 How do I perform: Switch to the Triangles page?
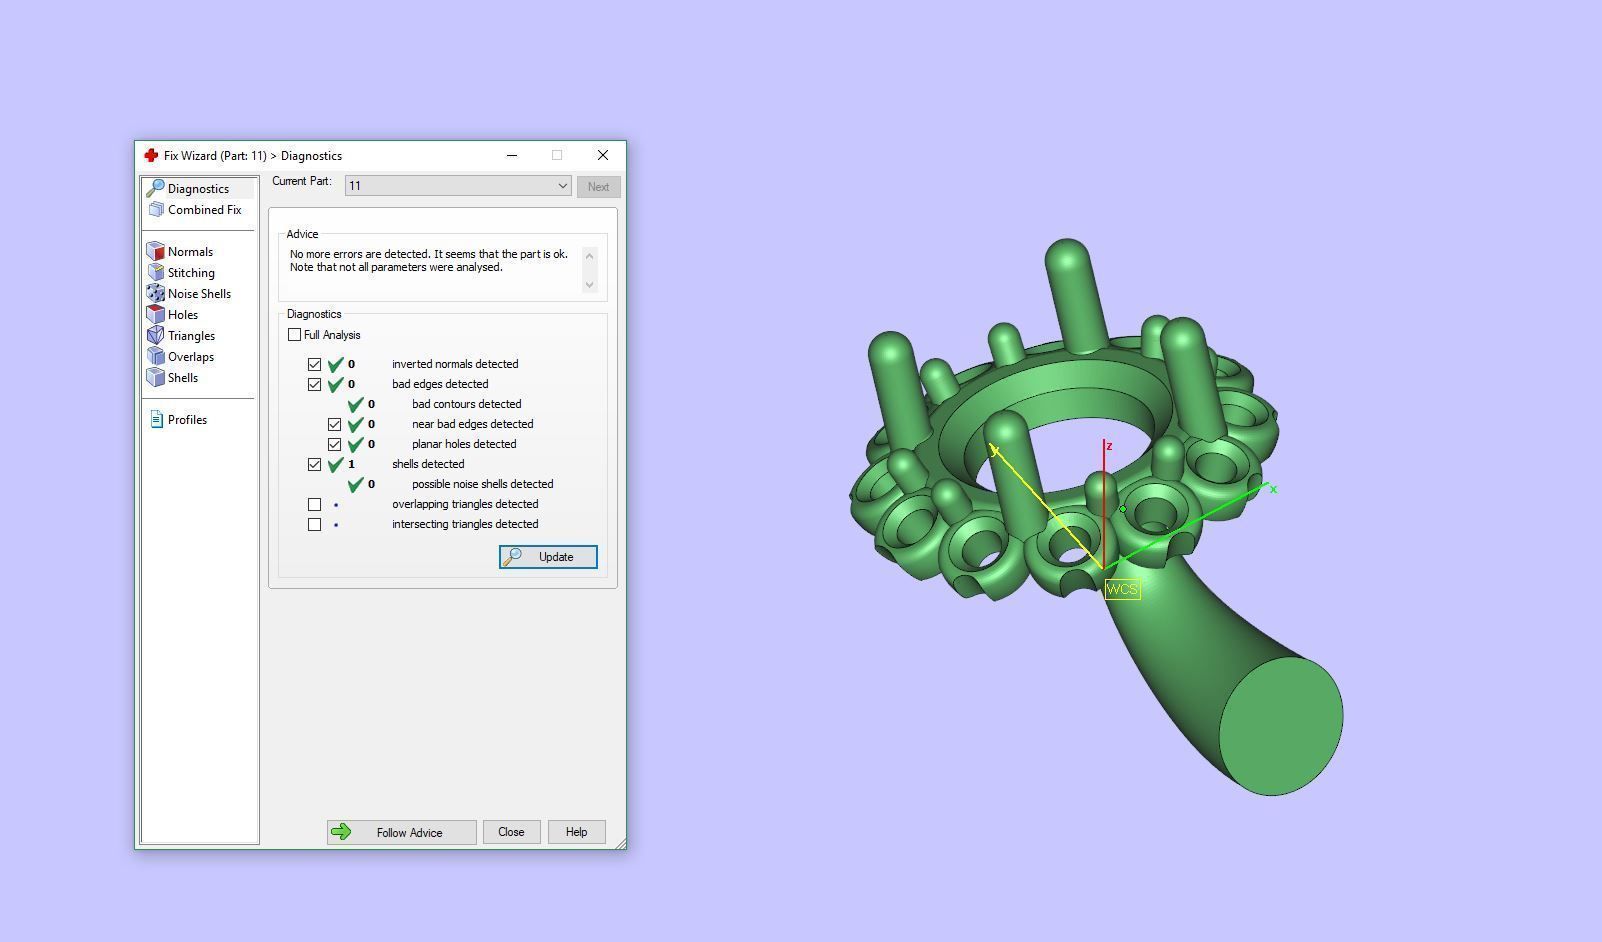[191, 336]
